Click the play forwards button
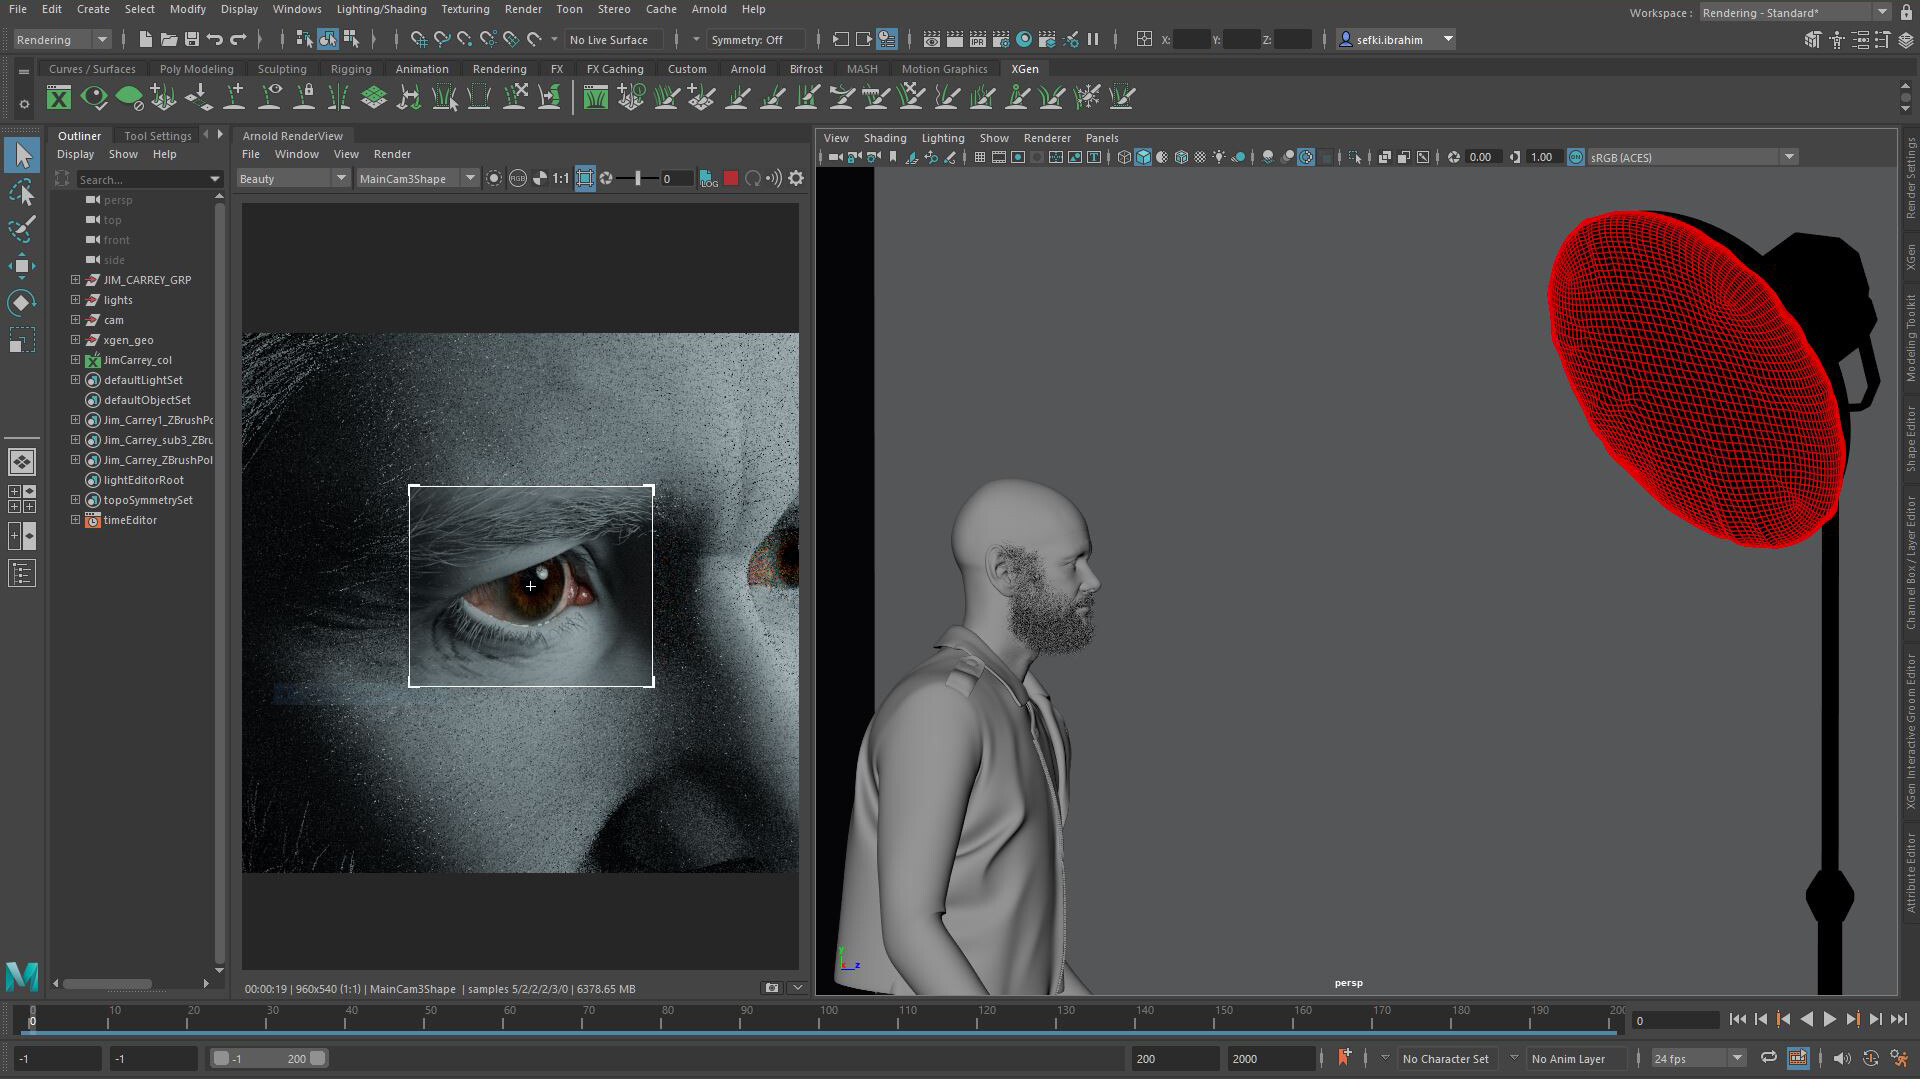This screenshot has width=1920, height=1079. (x=1829, y=1019)
